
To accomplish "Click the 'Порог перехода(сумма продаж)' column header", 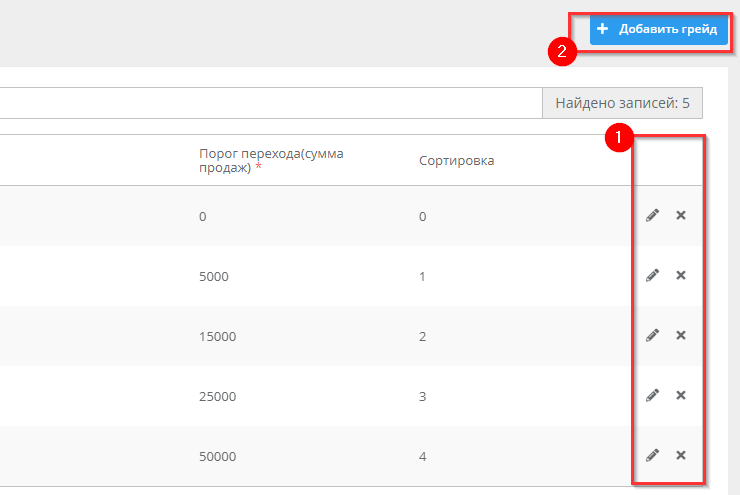I will 265,160.
